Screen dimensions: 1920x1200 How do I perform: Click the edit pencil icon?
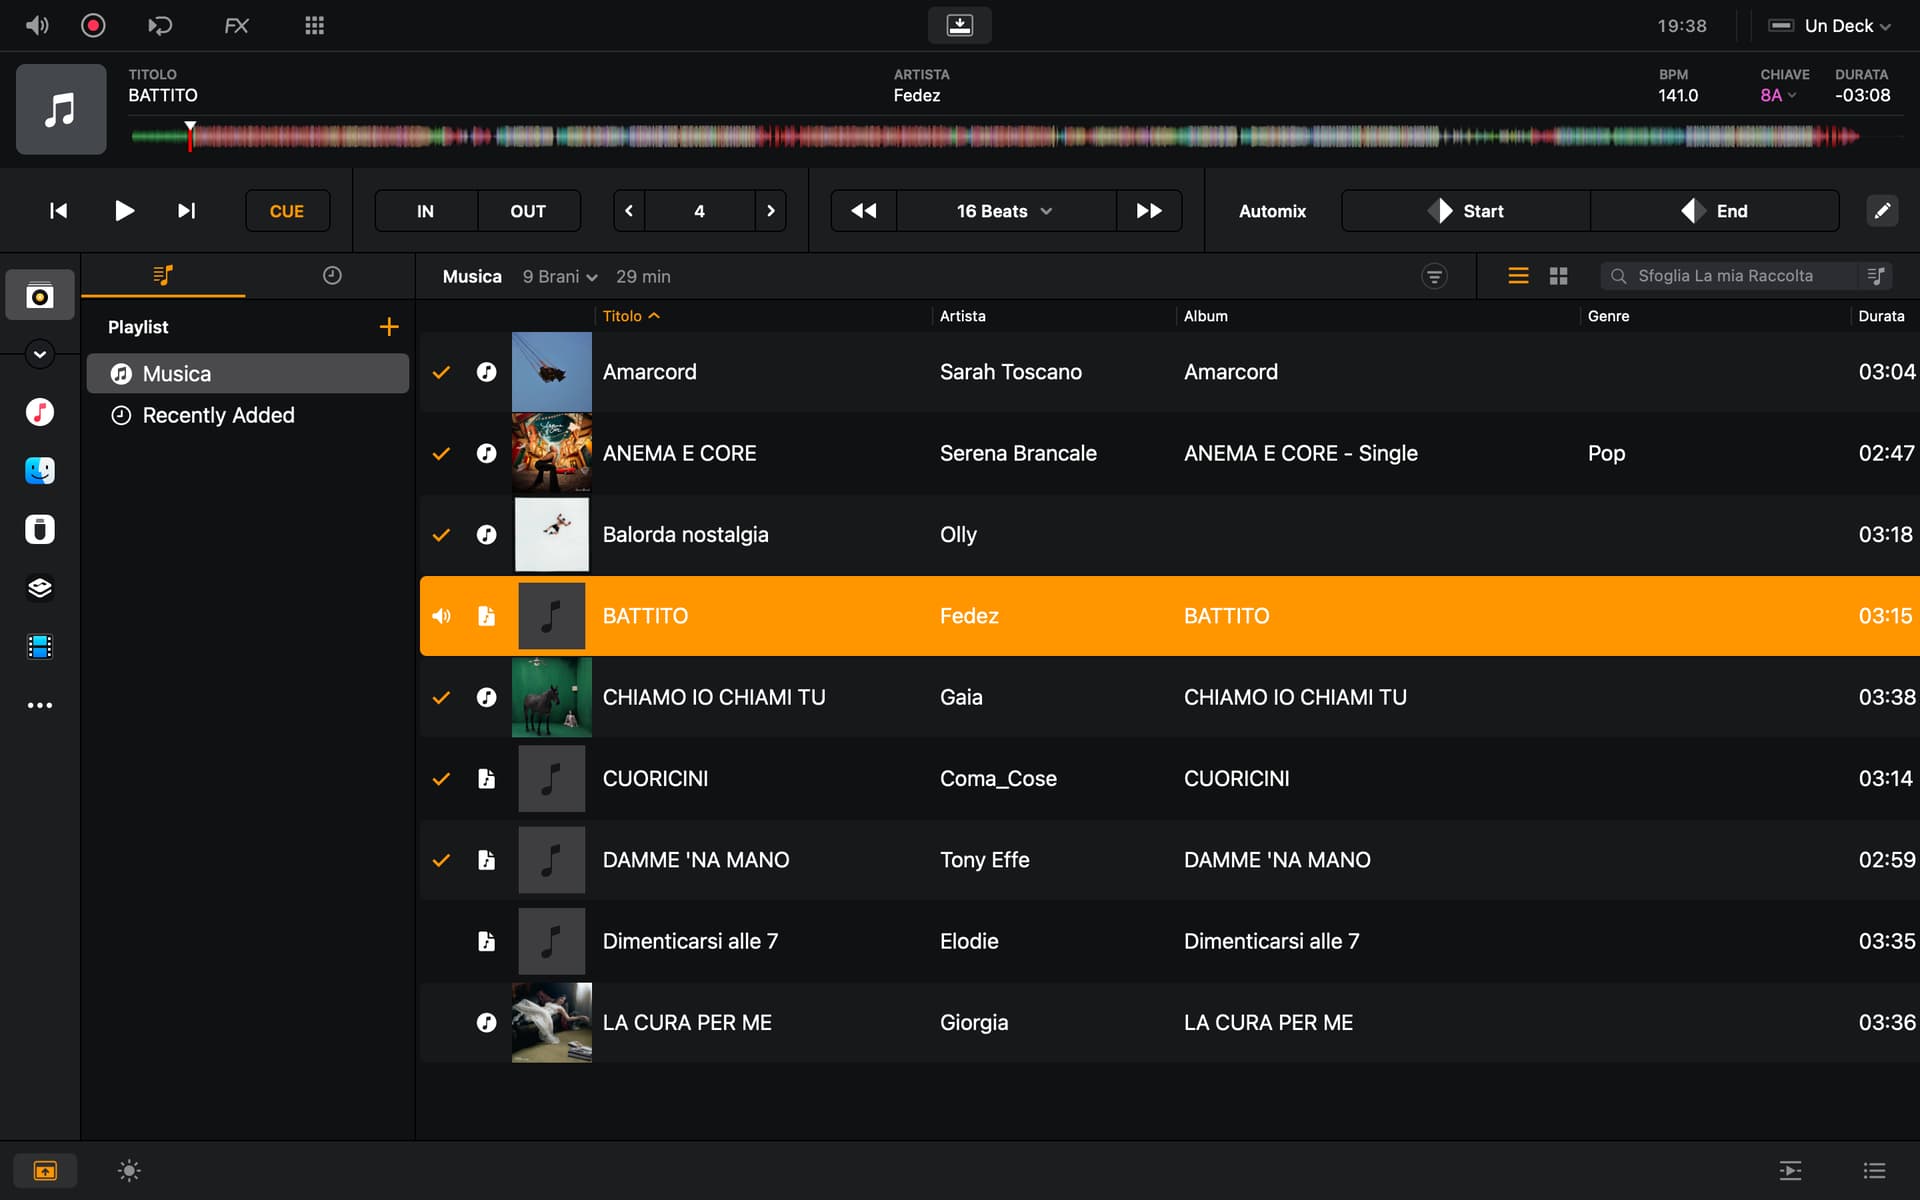tap(1881, 211)
